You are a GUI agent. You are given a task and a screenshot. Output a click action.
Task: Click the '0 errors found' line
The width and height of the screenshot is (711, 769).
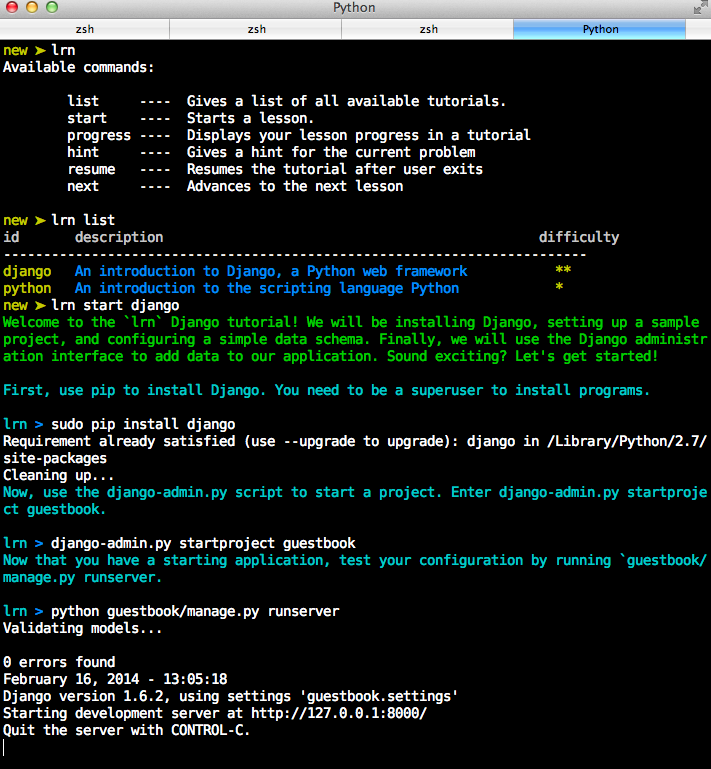[59, 663]
